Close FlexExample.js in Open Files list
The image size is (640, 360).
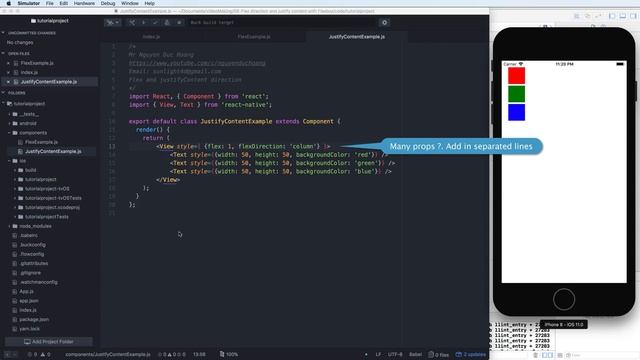tap(8, 63)
